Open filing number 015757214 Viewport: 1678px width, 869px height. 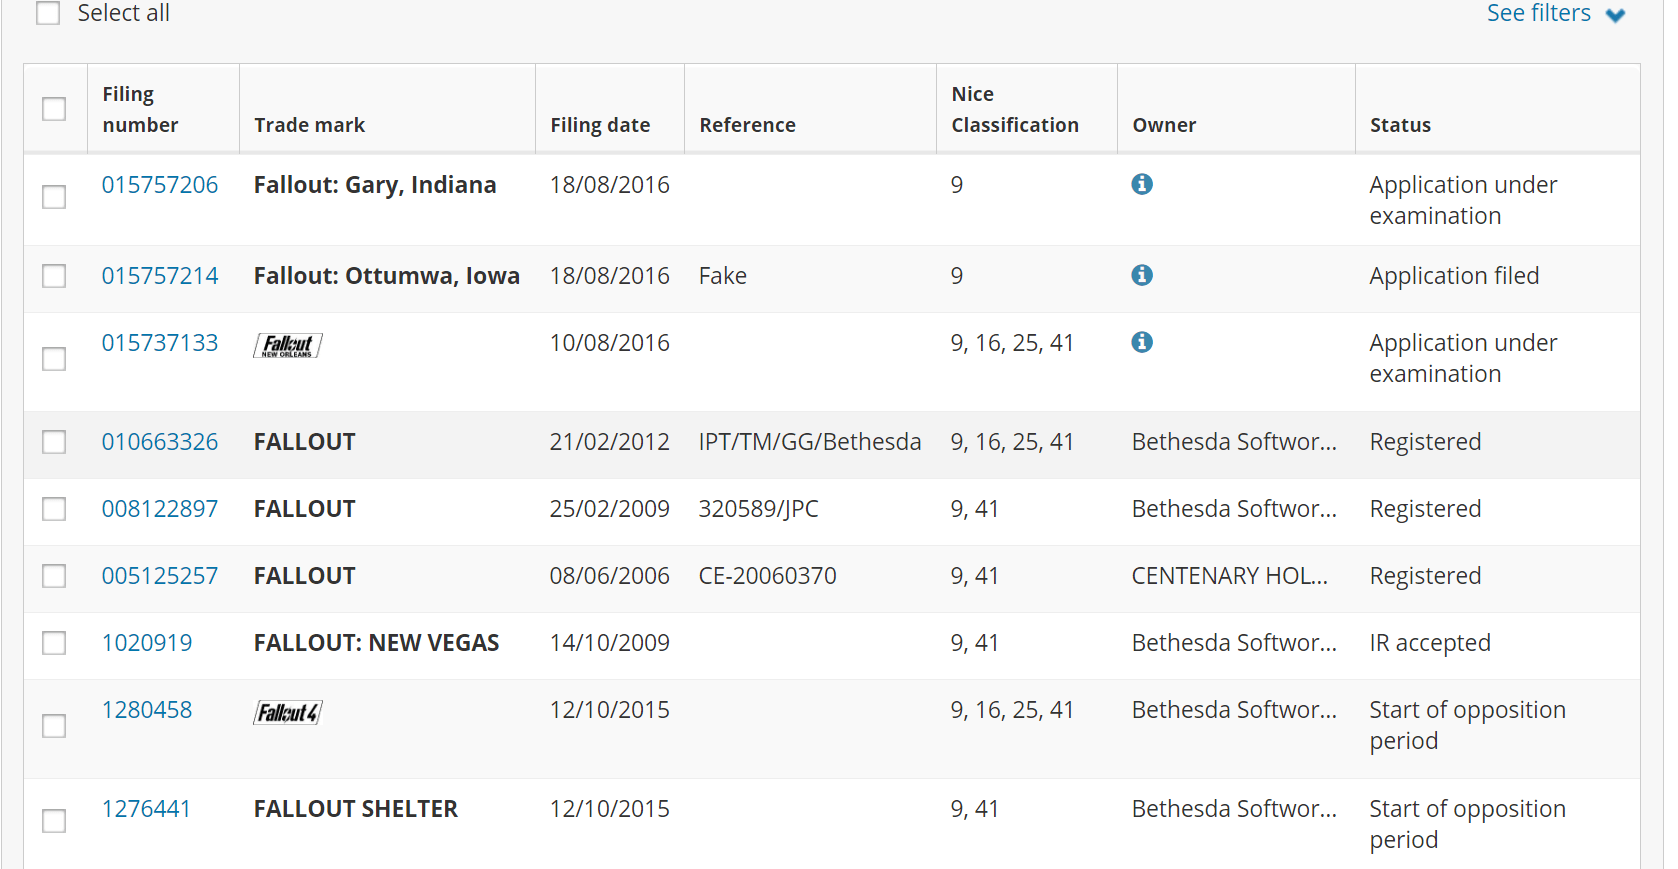tap(160, 276)
